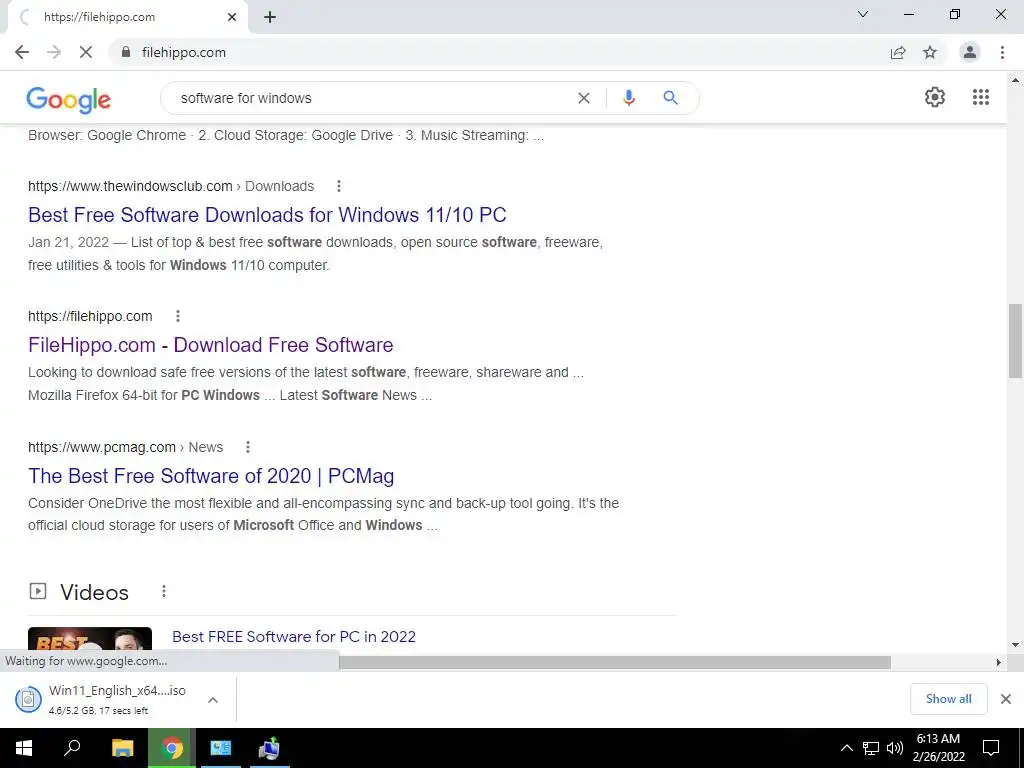Share this page via toolbar icon

point(898,52)
